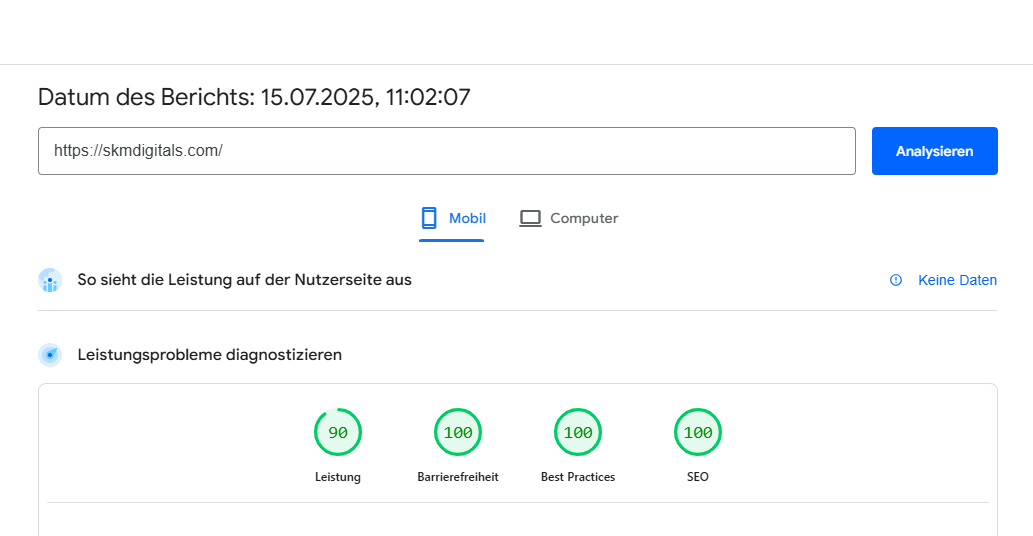The height and width of the screenshot is (536, 1033).
Task: Click the Barrierefreiheit category label
Action: pos(458,477)
